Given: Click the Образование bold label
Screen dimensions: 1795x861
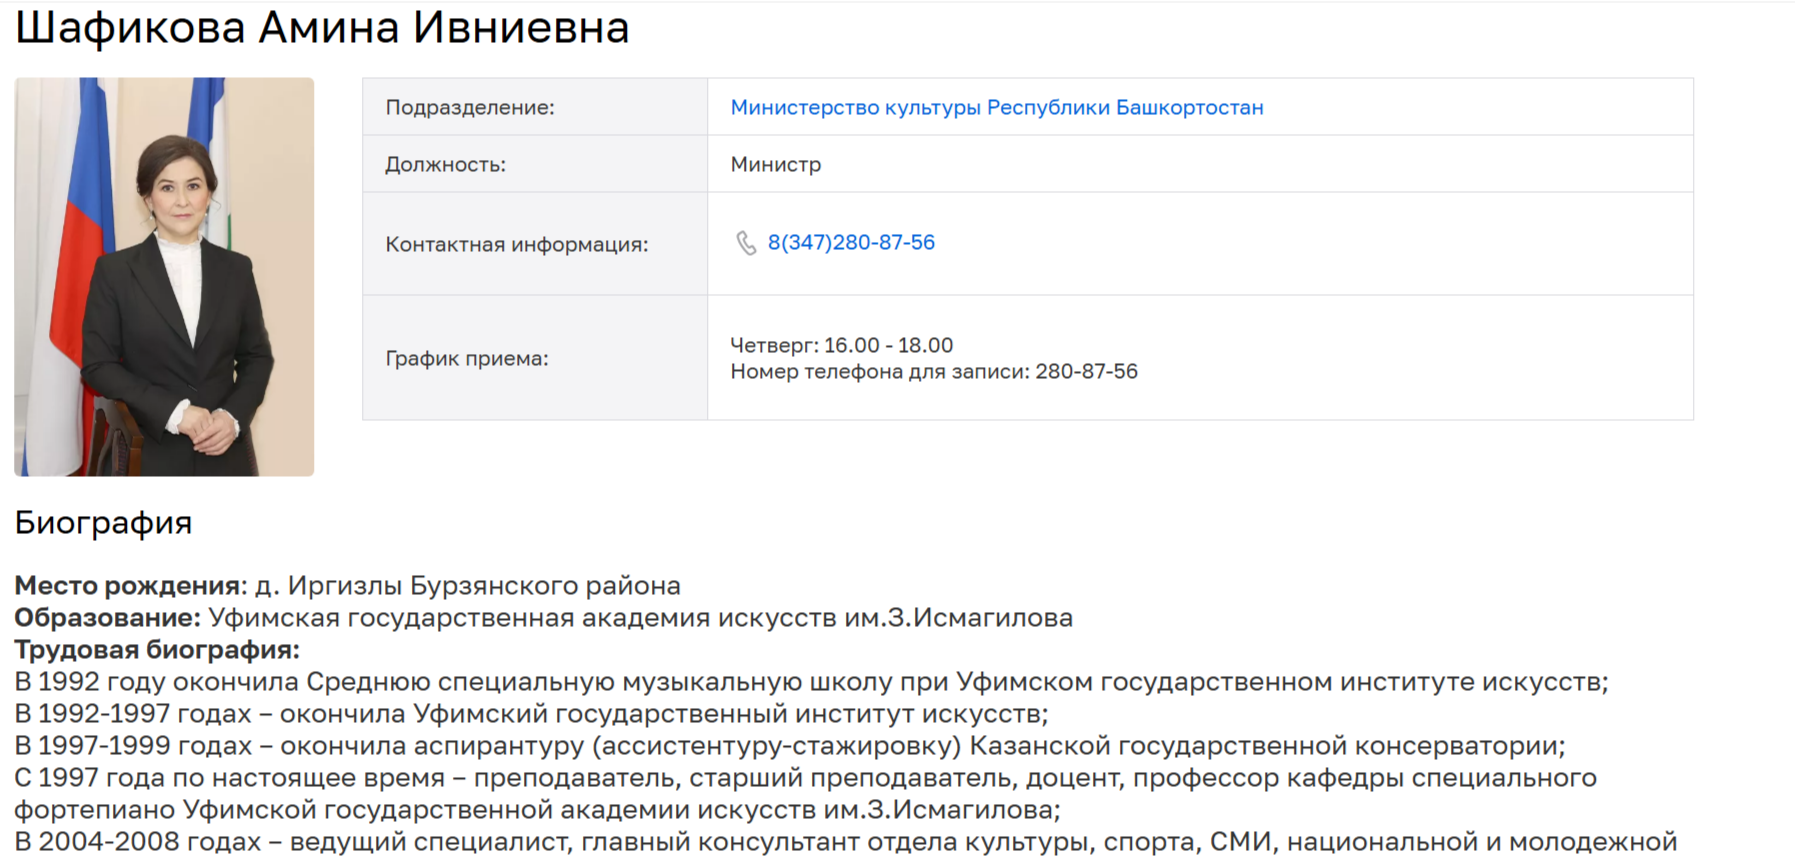Looking at the screenshot, I should tap(107, 617).
